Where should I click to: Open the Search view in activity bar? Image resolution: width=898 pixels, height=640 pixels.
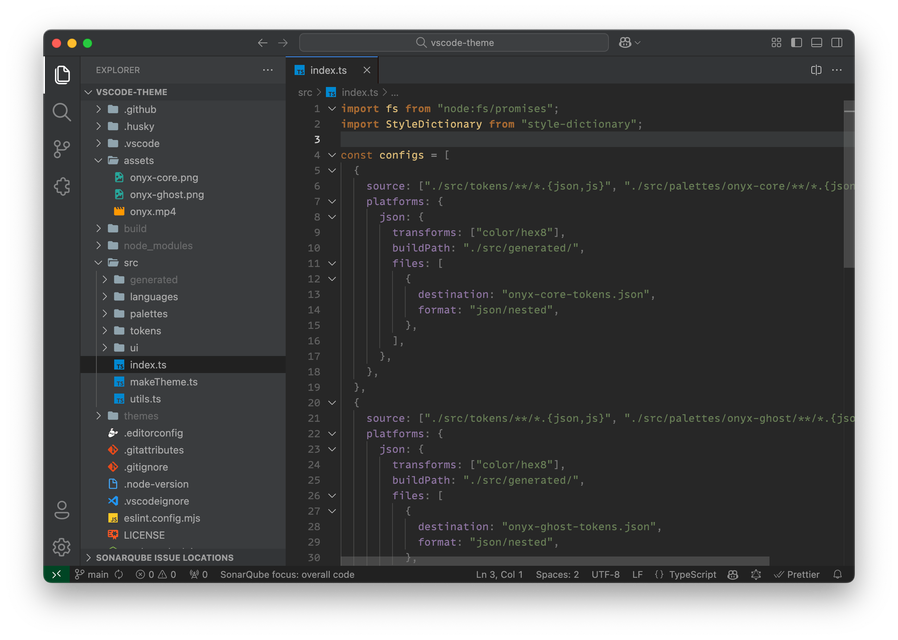pos(62,112)
